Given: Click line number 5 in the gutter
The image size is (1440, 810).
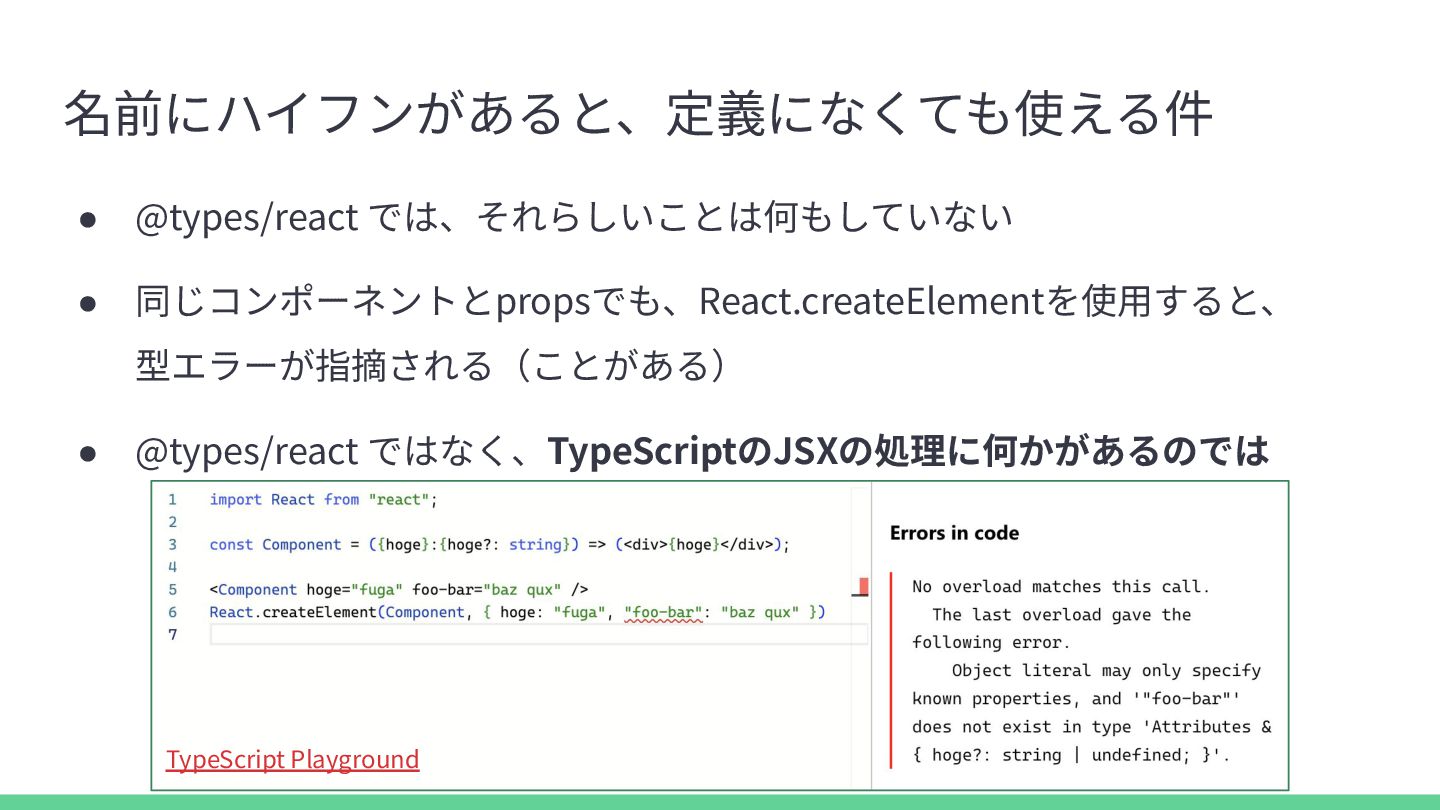Looking at the screenshot, I should [x=173, y=589].
